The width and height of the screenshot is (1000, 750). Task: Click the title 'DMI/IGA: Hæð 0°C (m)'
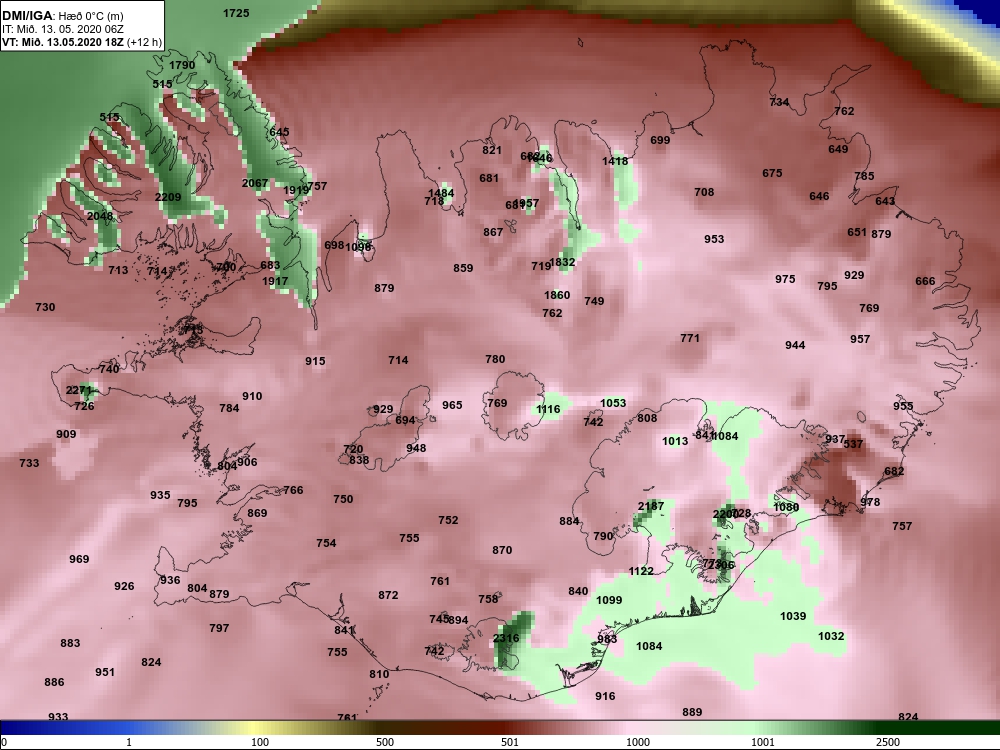coord(62,16)
